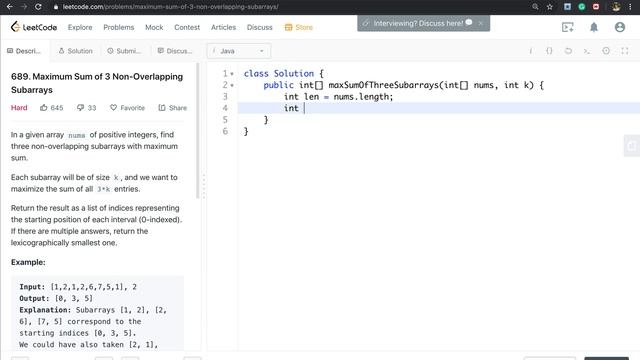Switch to the Description tab
This screenshot has height=360, width=640.
(x=24, y=51)
